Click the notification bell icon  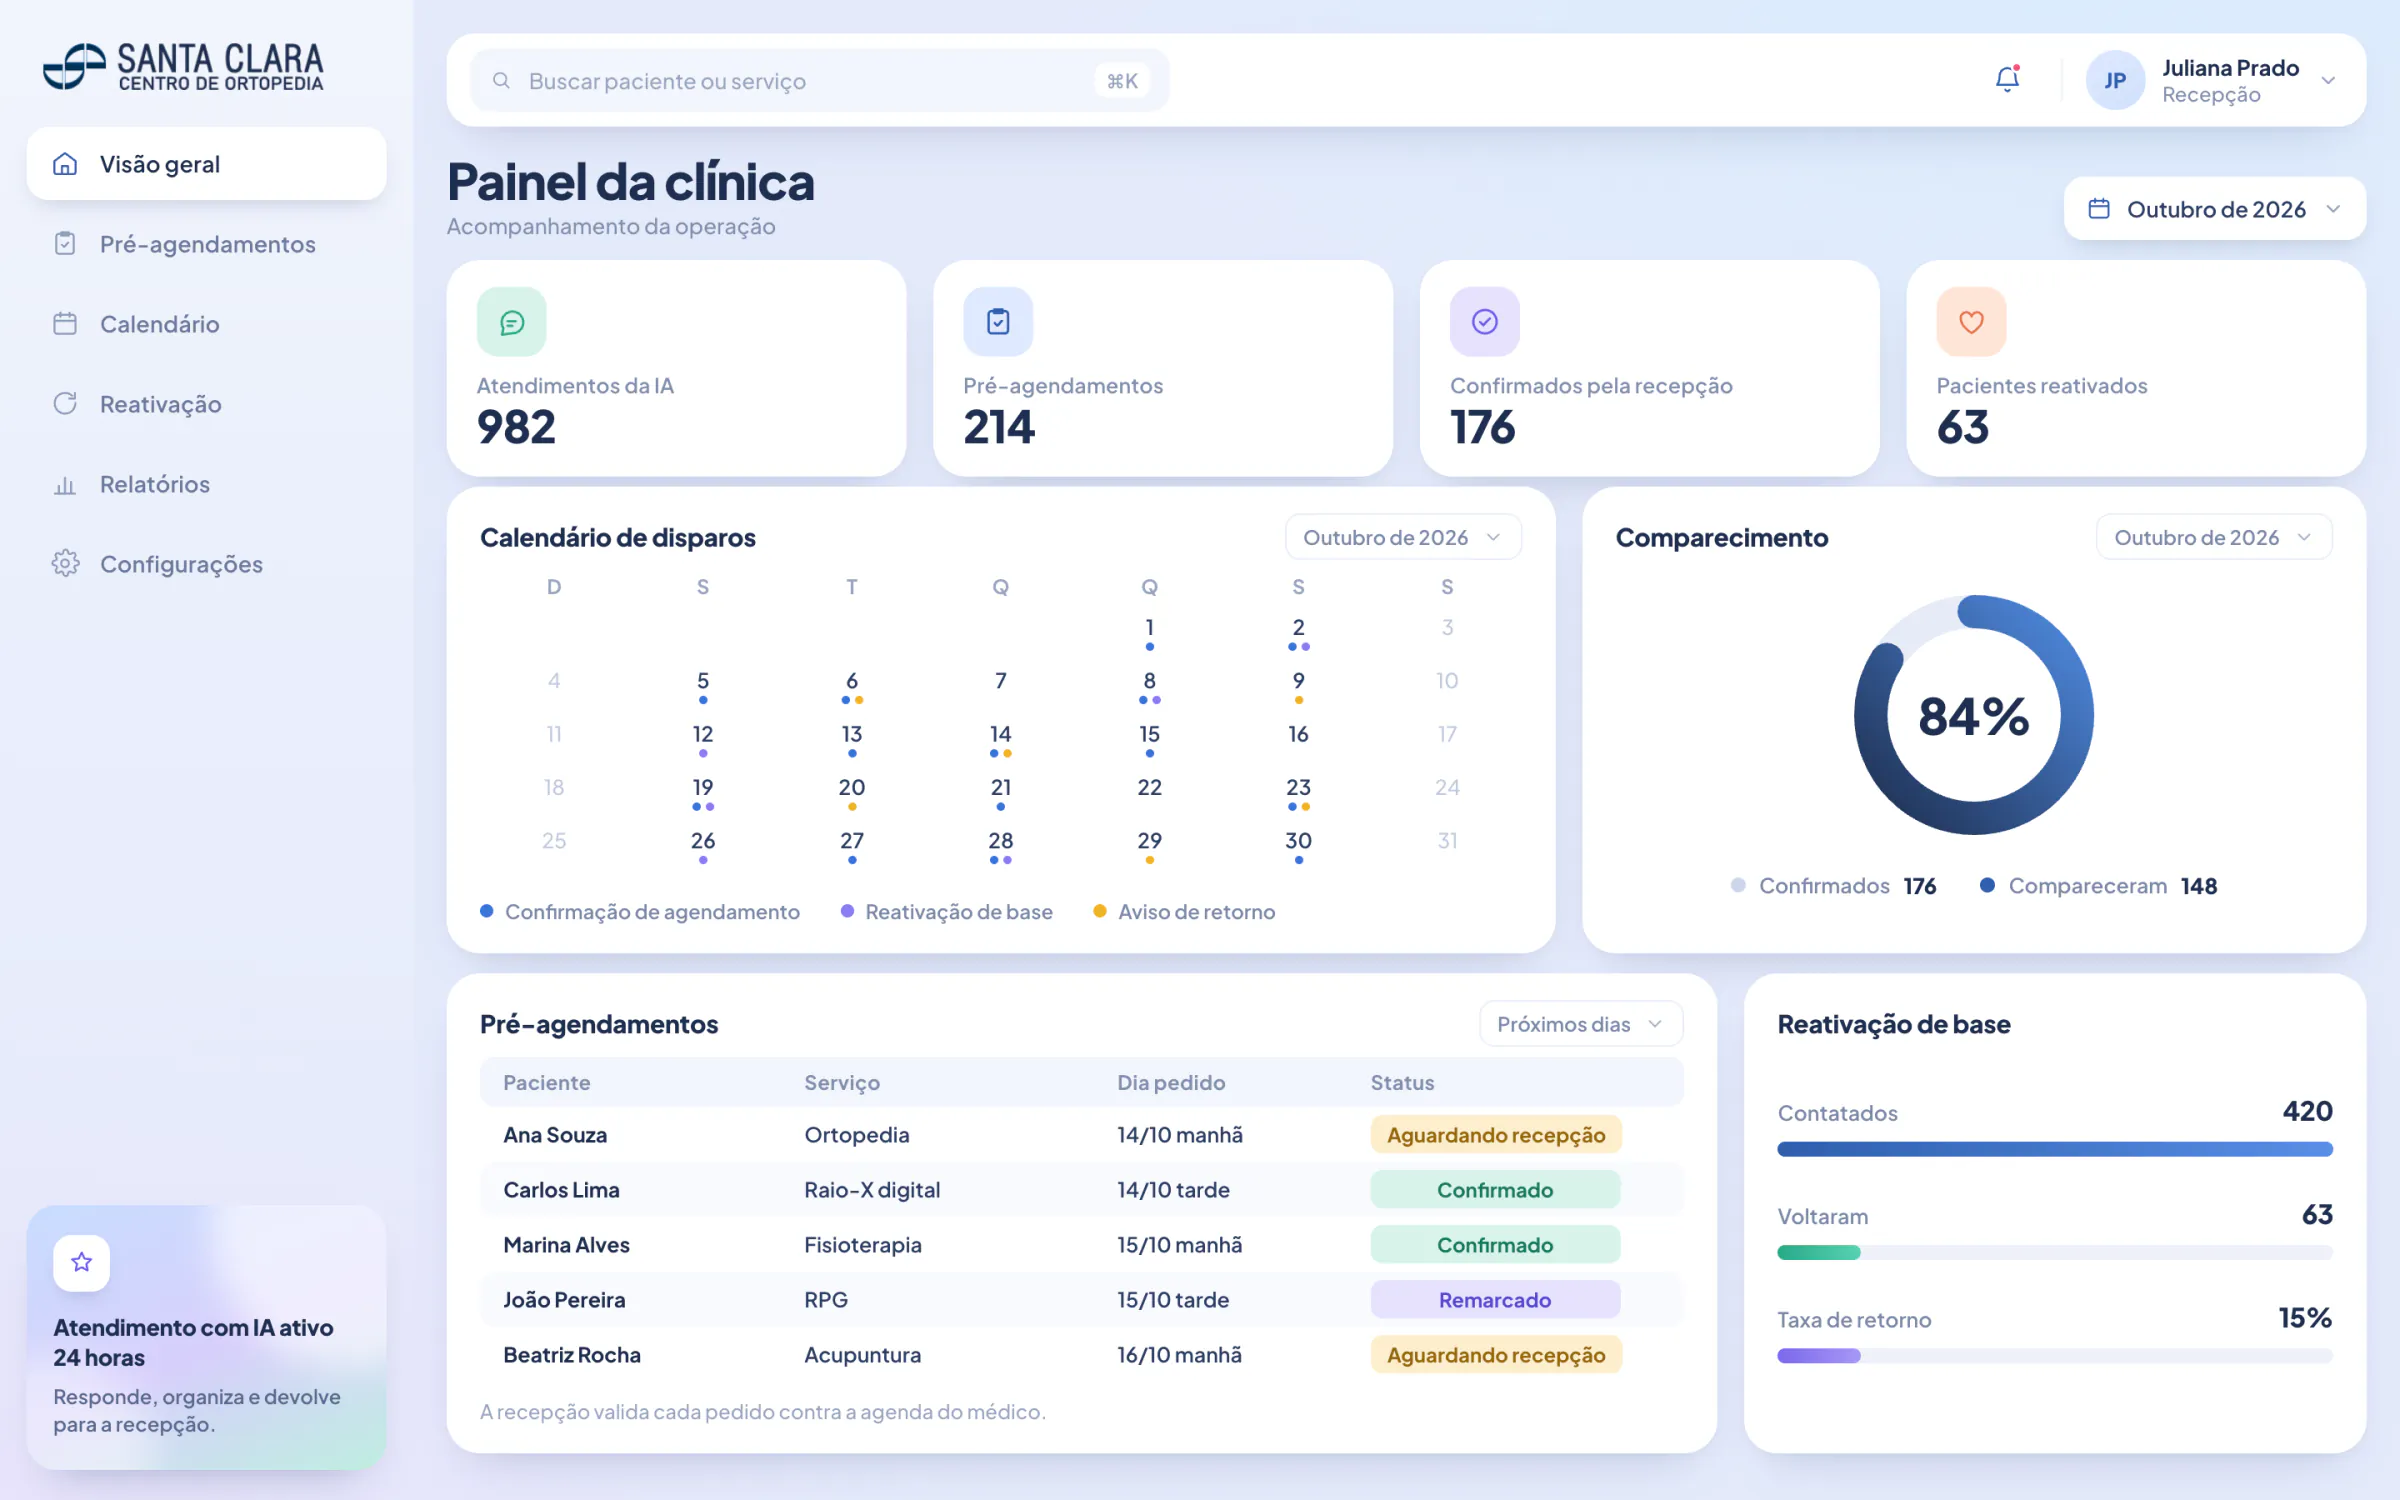coord(2007,79)
